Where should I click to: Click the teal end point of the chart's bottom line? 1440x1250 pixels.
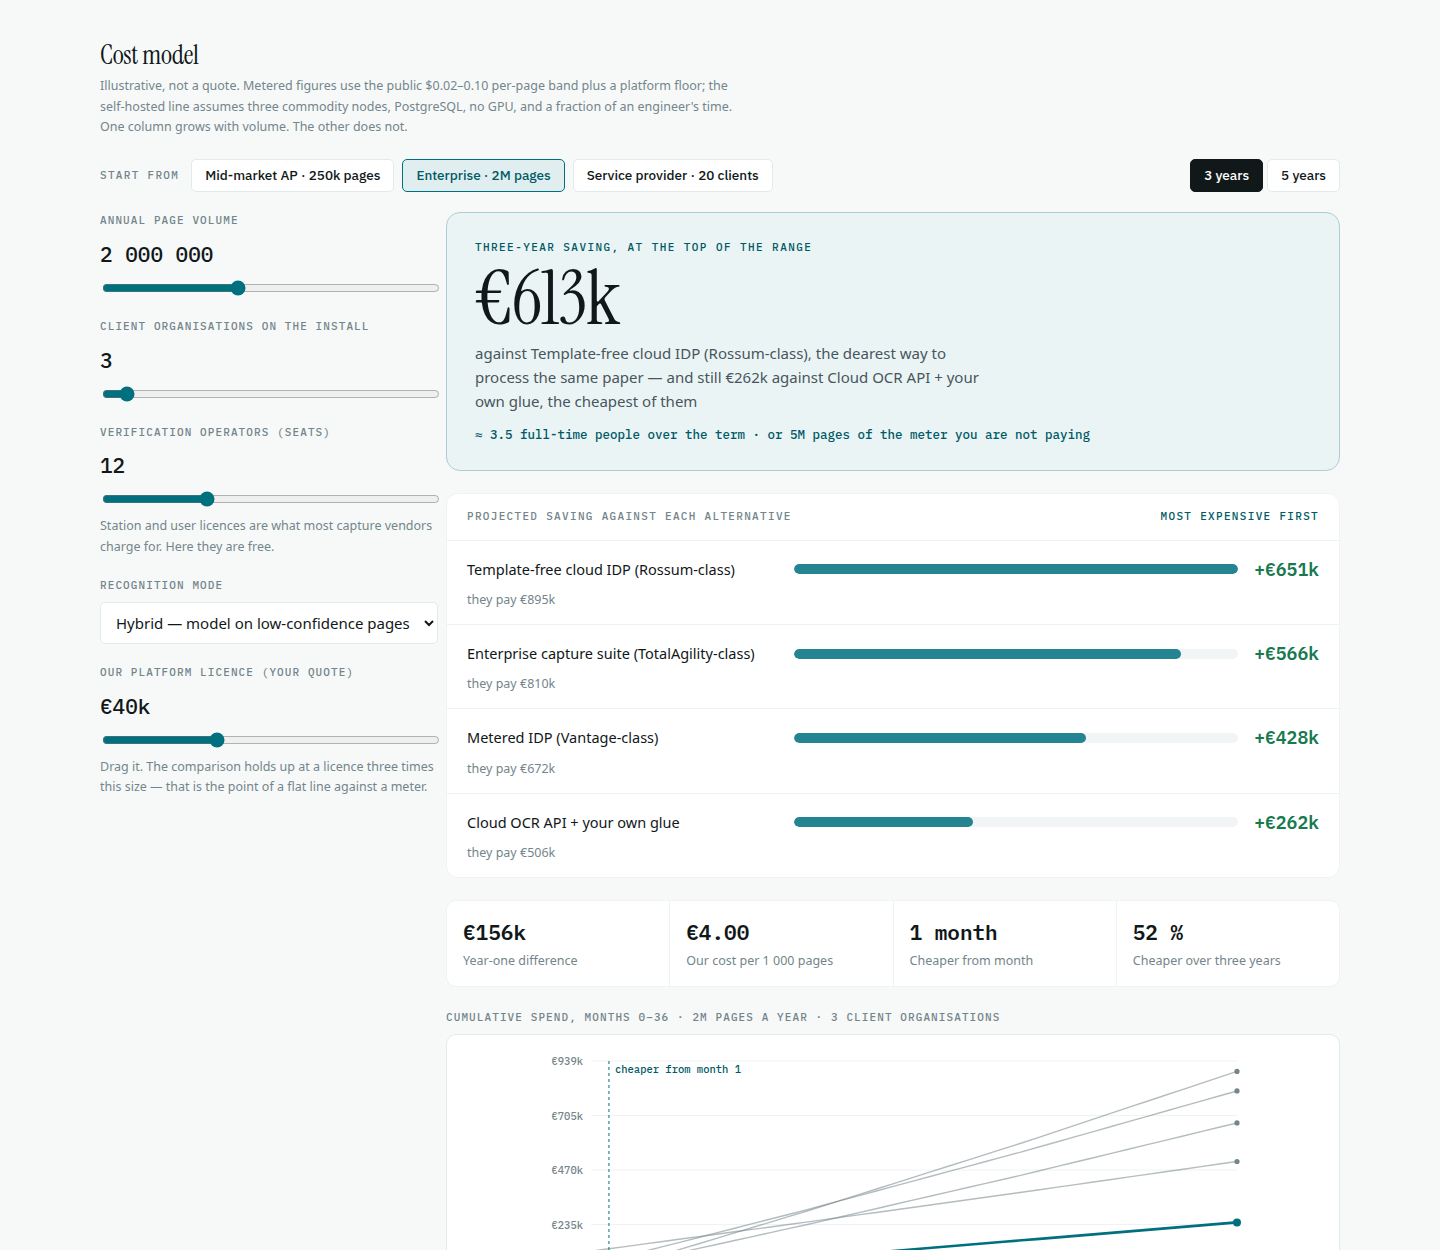pos(1237,1222)
